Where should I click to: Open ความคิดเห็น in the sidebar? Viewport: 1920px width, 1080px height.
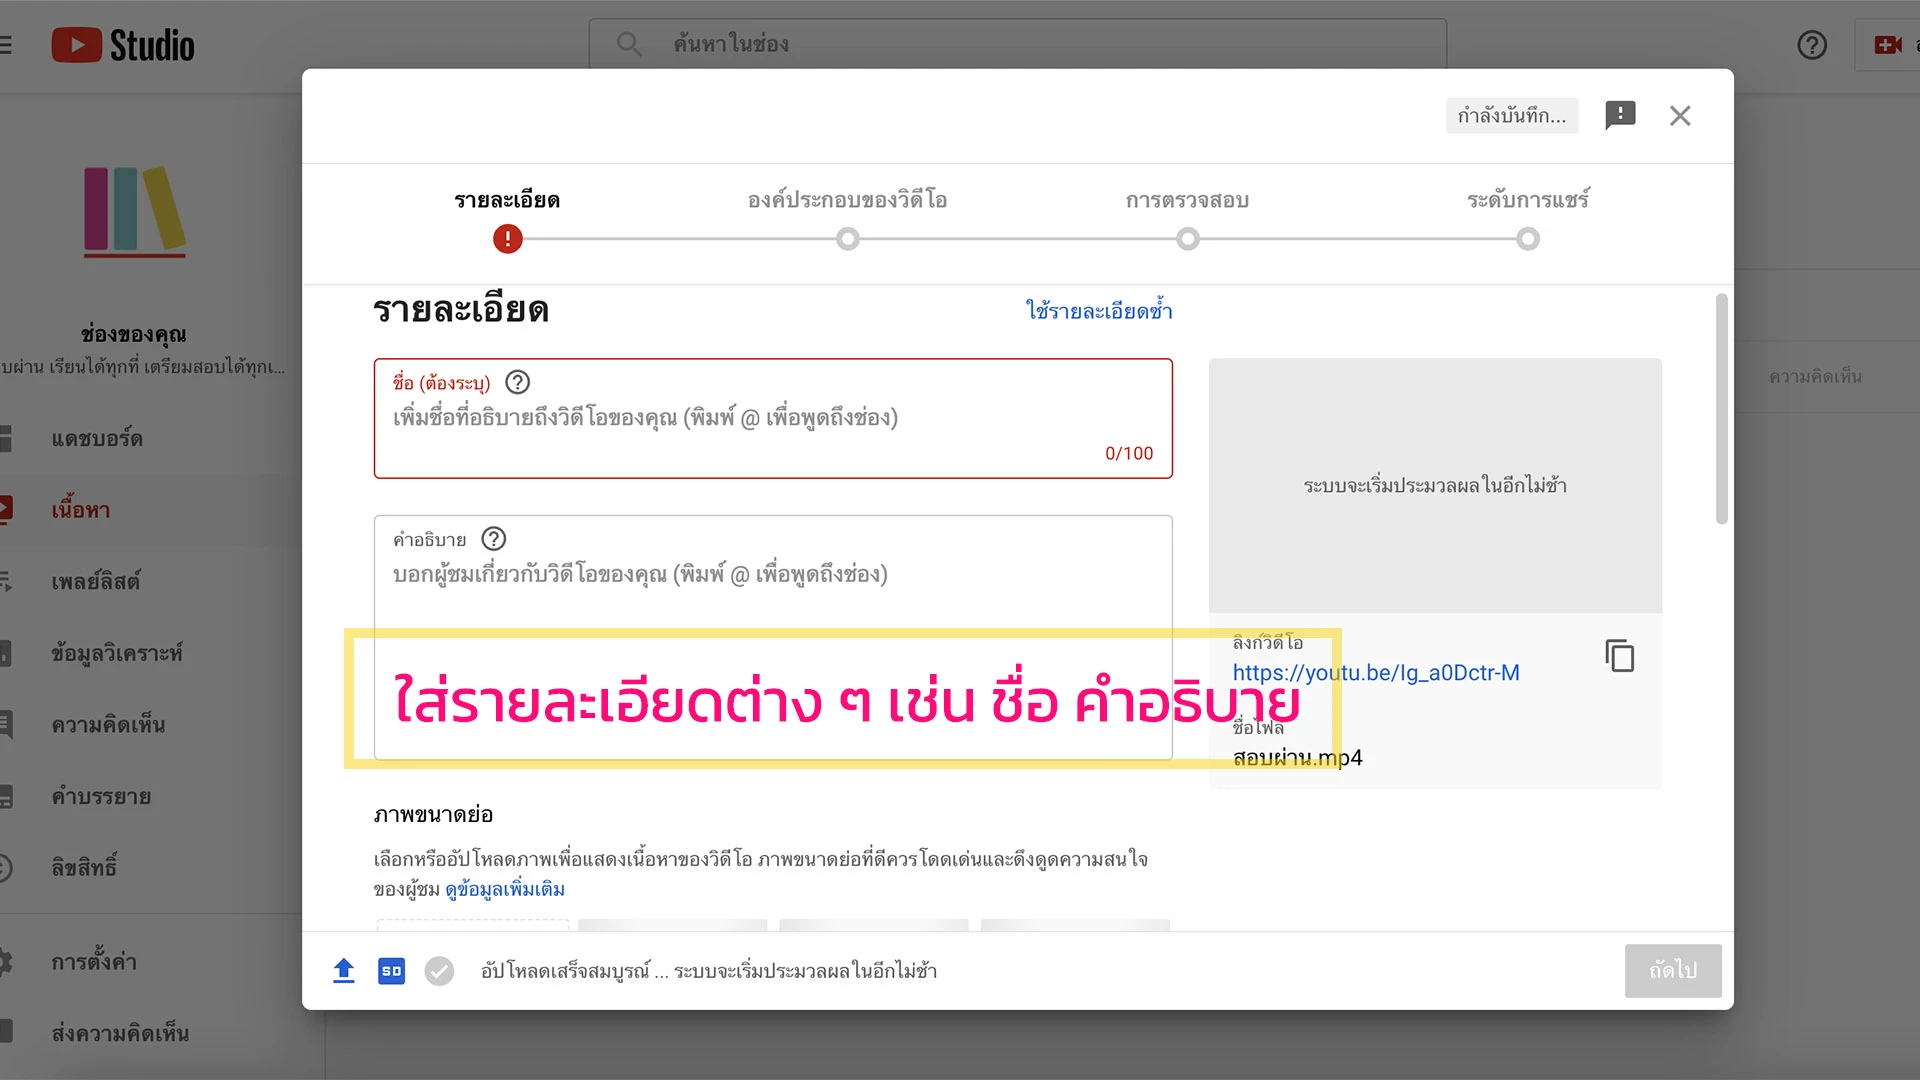click(x=108, y=725)
